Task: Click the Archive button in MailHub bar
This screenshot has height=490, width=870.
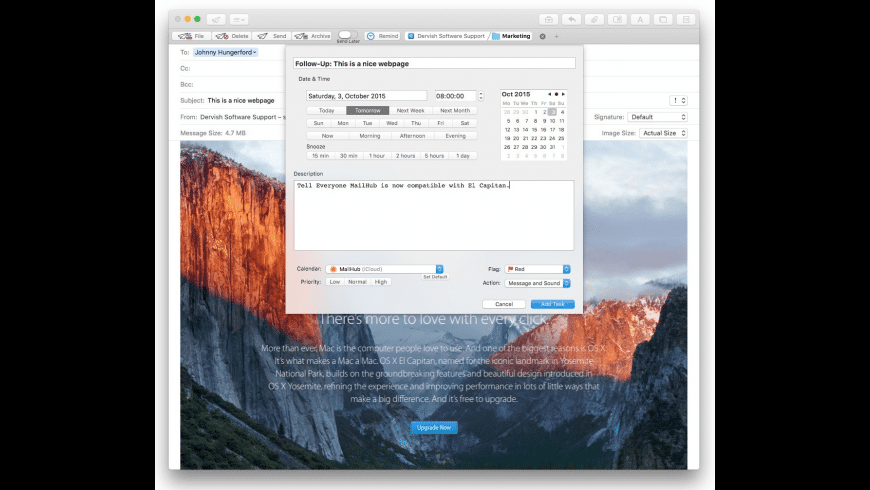Action: coord(312,36)
